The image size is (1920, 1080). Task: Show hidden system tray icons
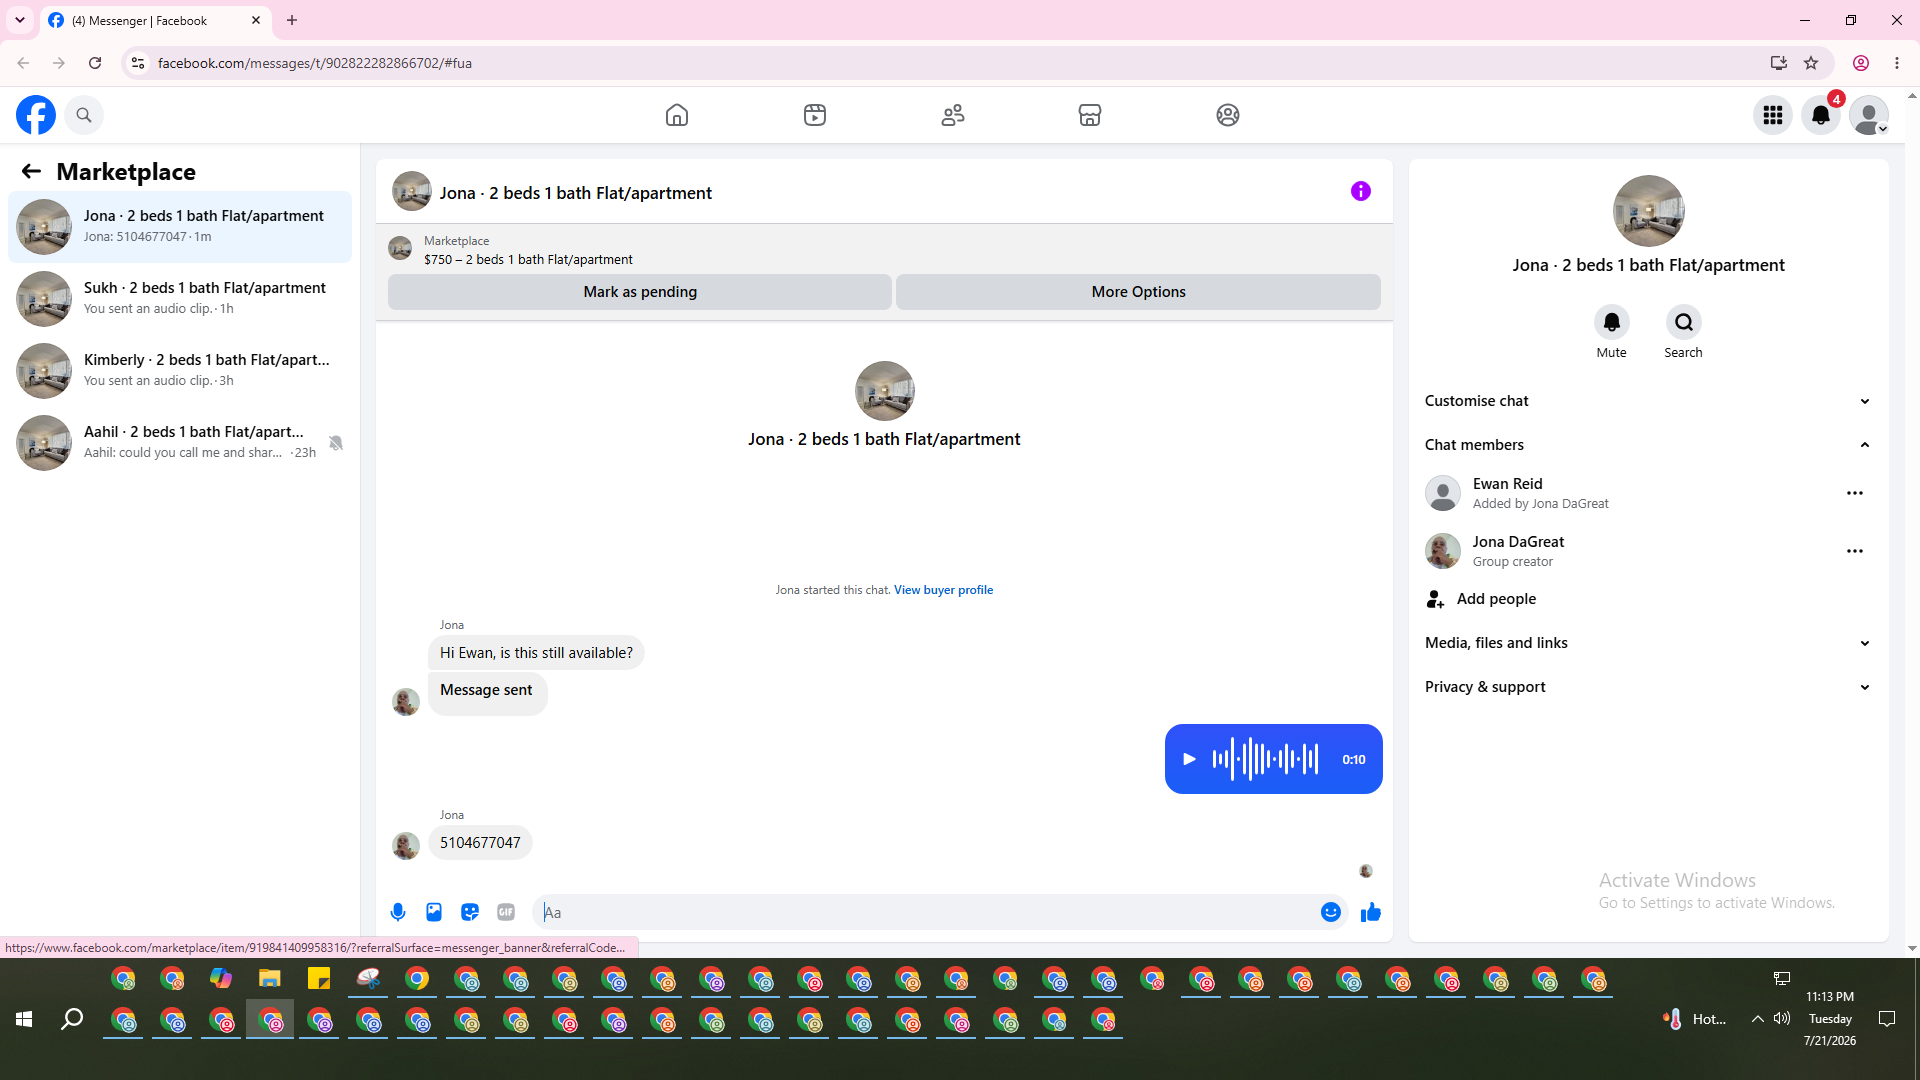click(1757, 1019)
